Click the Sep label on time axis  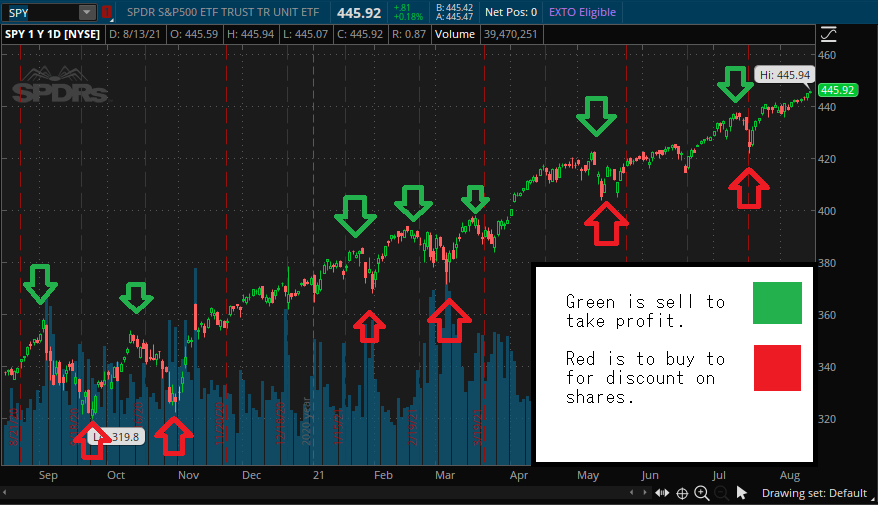48,475
